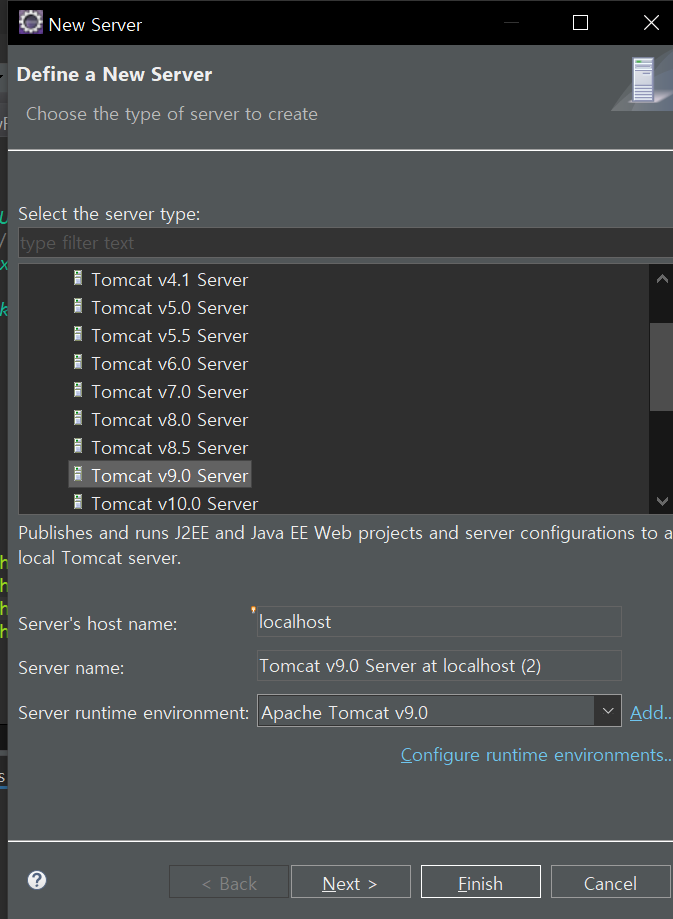Screen dimensions: 673x919
Task: Open the dialog help question mark
Action: tap(37, 880)
